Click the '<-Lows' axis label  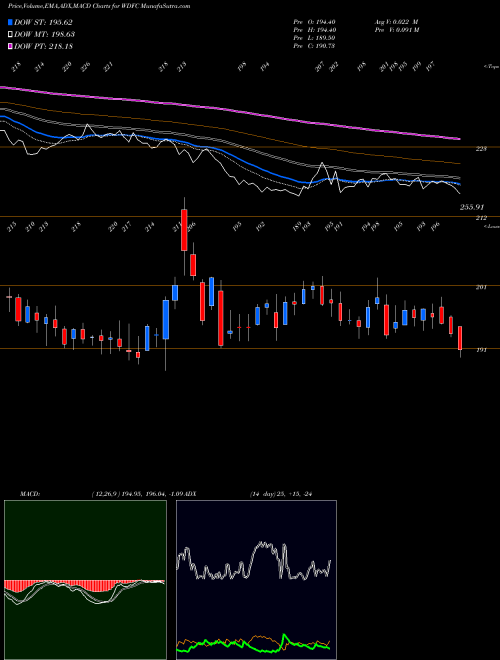click(x=491, y=226)
